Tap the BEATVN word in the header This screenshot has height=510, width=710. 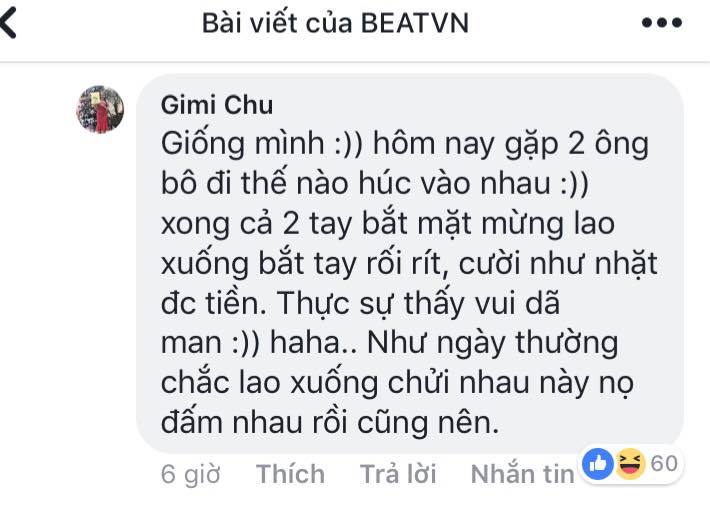tap(415, 23)
